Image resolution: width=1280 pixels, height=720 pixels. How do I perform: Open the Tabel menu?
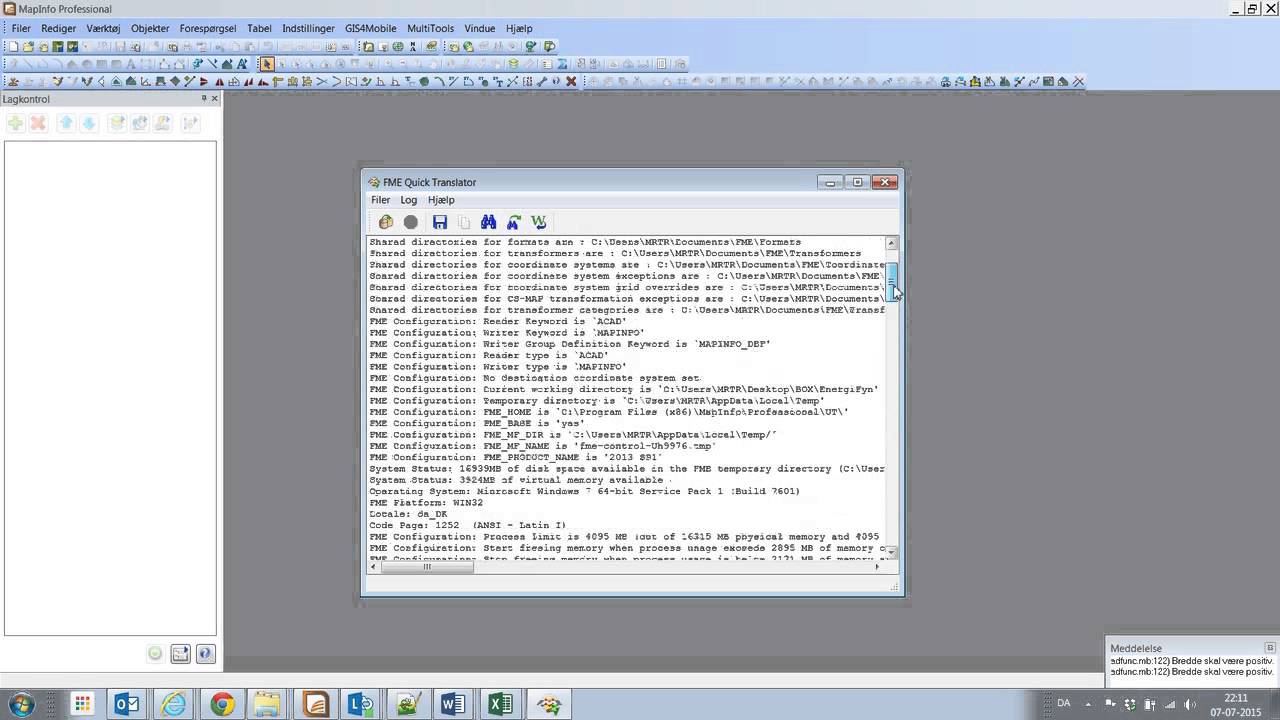[259, 28]
